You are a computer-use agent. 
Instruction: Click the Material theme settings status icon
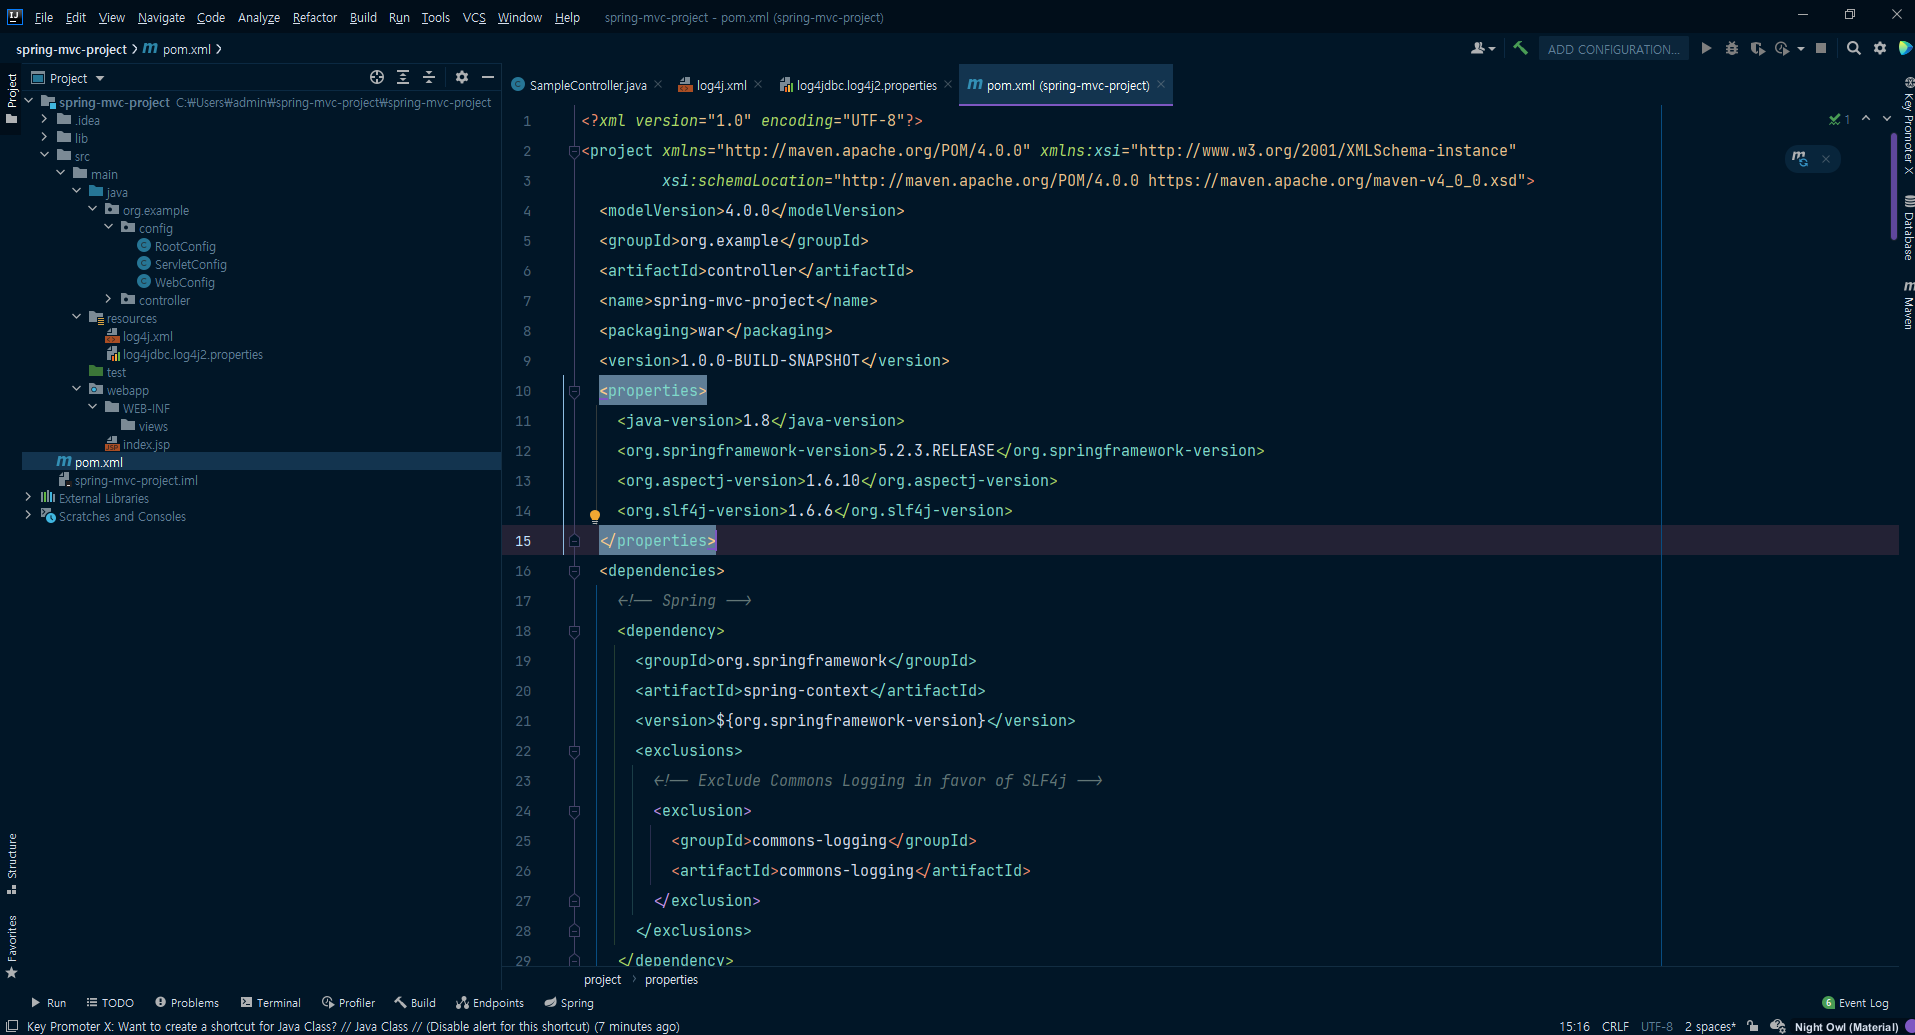[1777, 1026]
